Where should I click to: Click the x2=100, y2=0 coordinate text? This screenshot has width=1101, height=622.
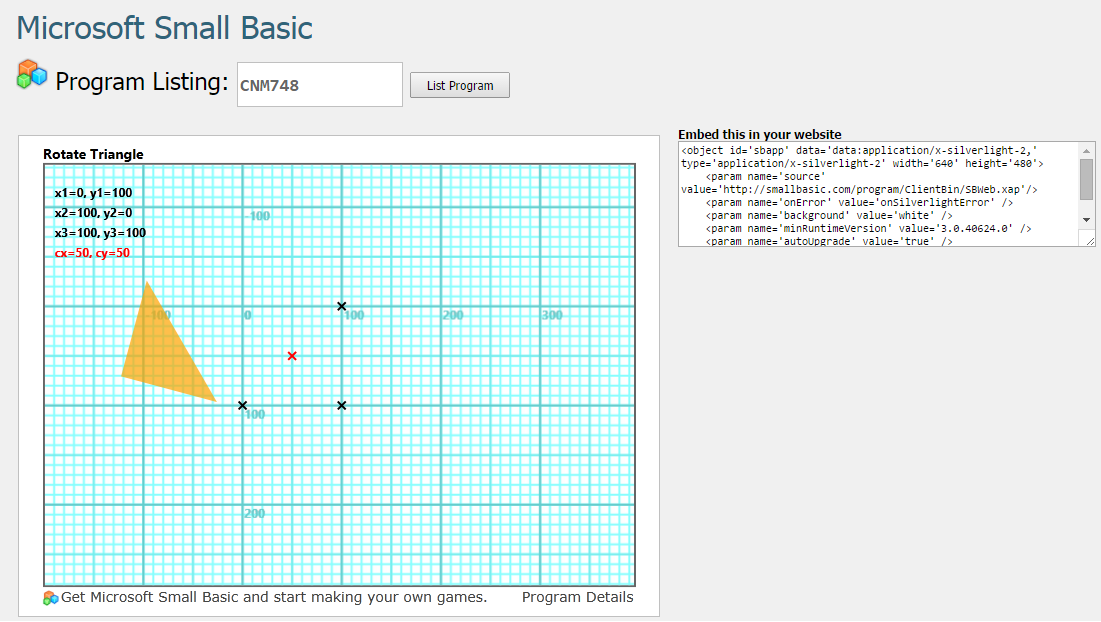click(93, 213)
